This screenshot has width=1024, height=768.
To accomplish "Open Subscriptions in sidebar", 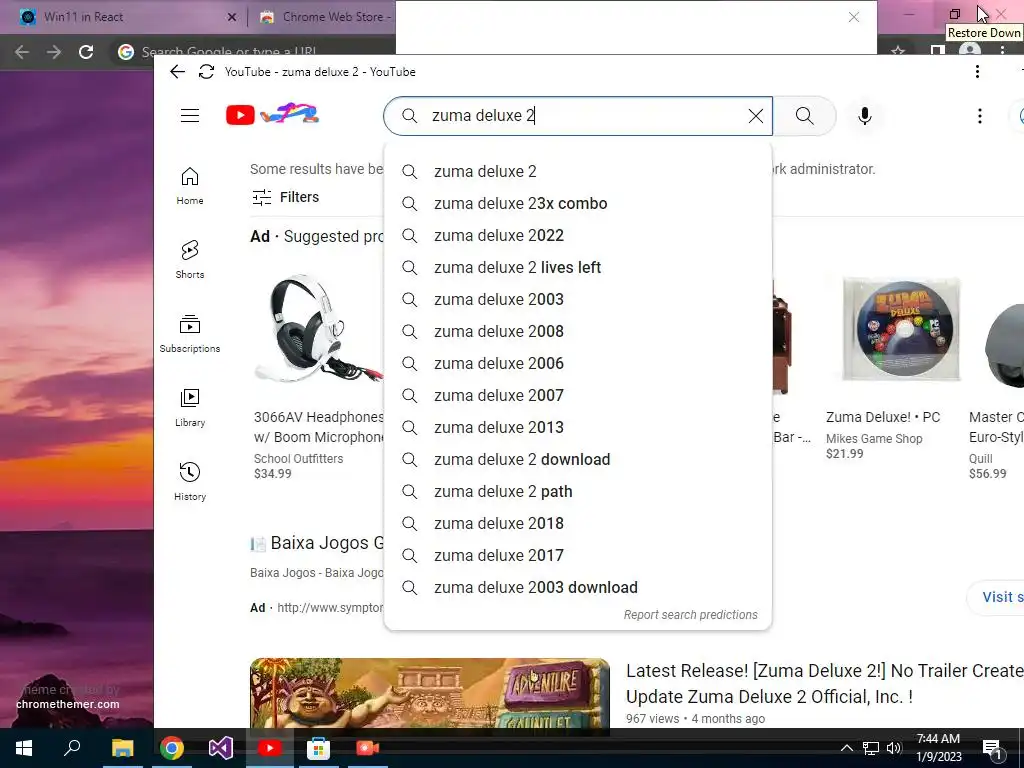I will click(x=189, y=334).
